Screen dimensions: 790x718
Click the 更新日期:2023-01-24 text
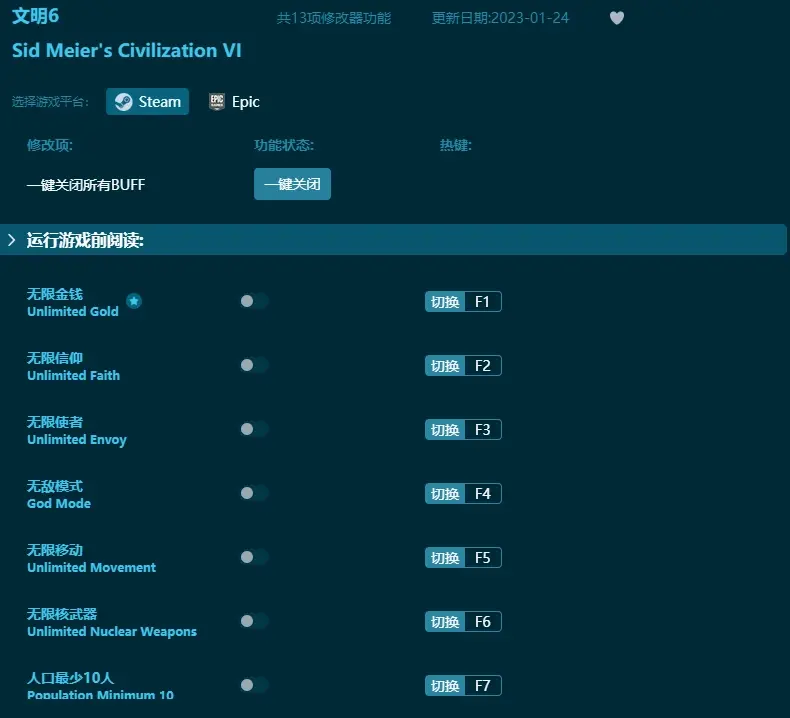pyautogui.click(x=500, y=18)
